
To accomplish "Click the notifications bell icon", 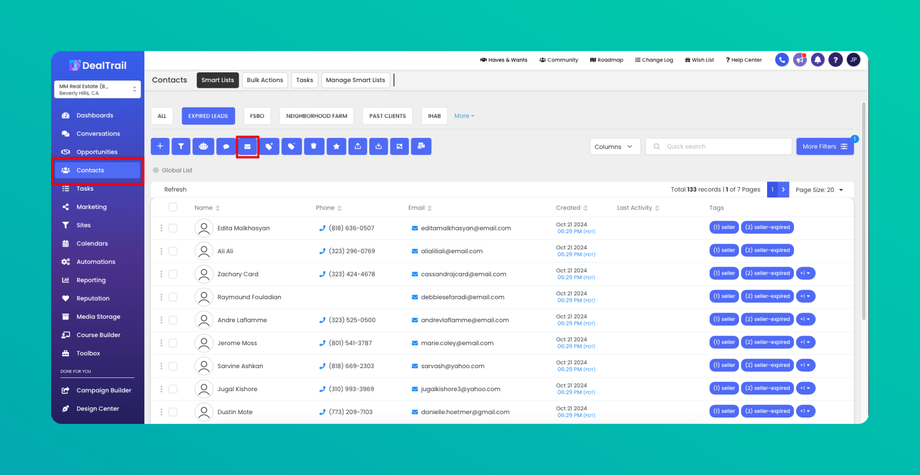I will click(x=817, y=60).
